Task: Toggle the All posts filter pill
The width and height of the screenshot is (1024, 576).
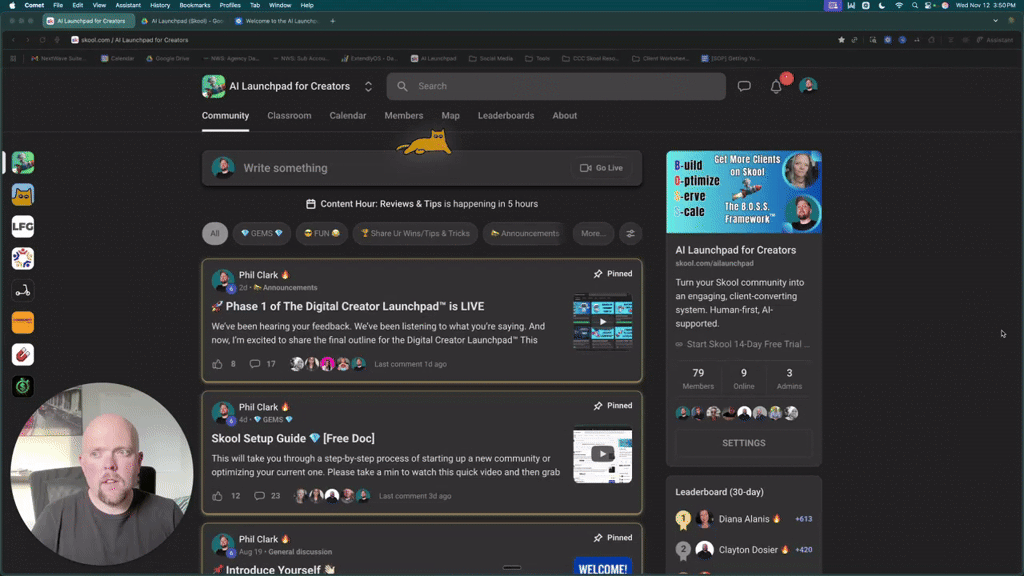Action: (x=214, y=233)
